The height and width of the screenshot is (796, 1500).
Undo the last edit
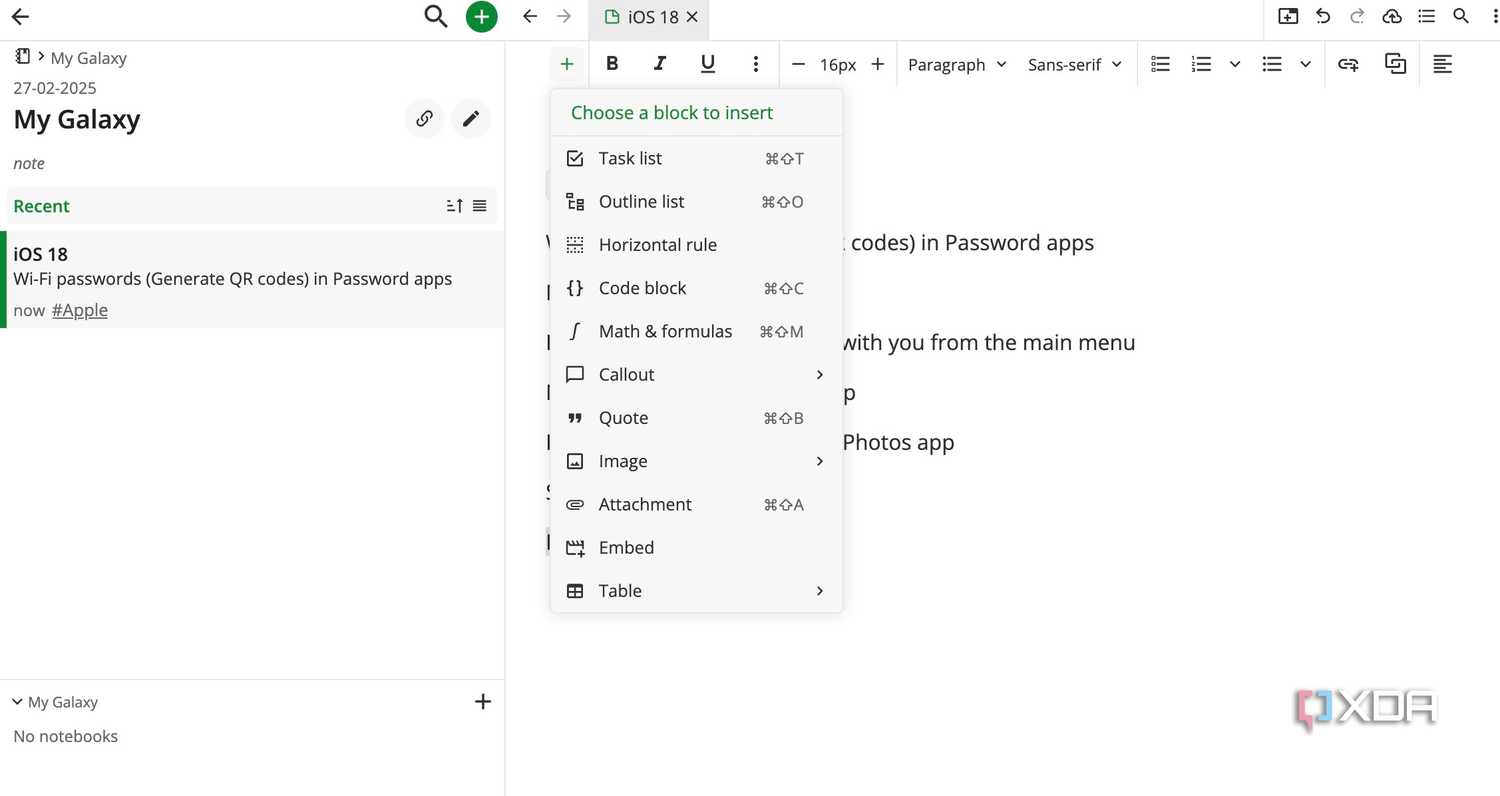click(x=1323, y=16)
